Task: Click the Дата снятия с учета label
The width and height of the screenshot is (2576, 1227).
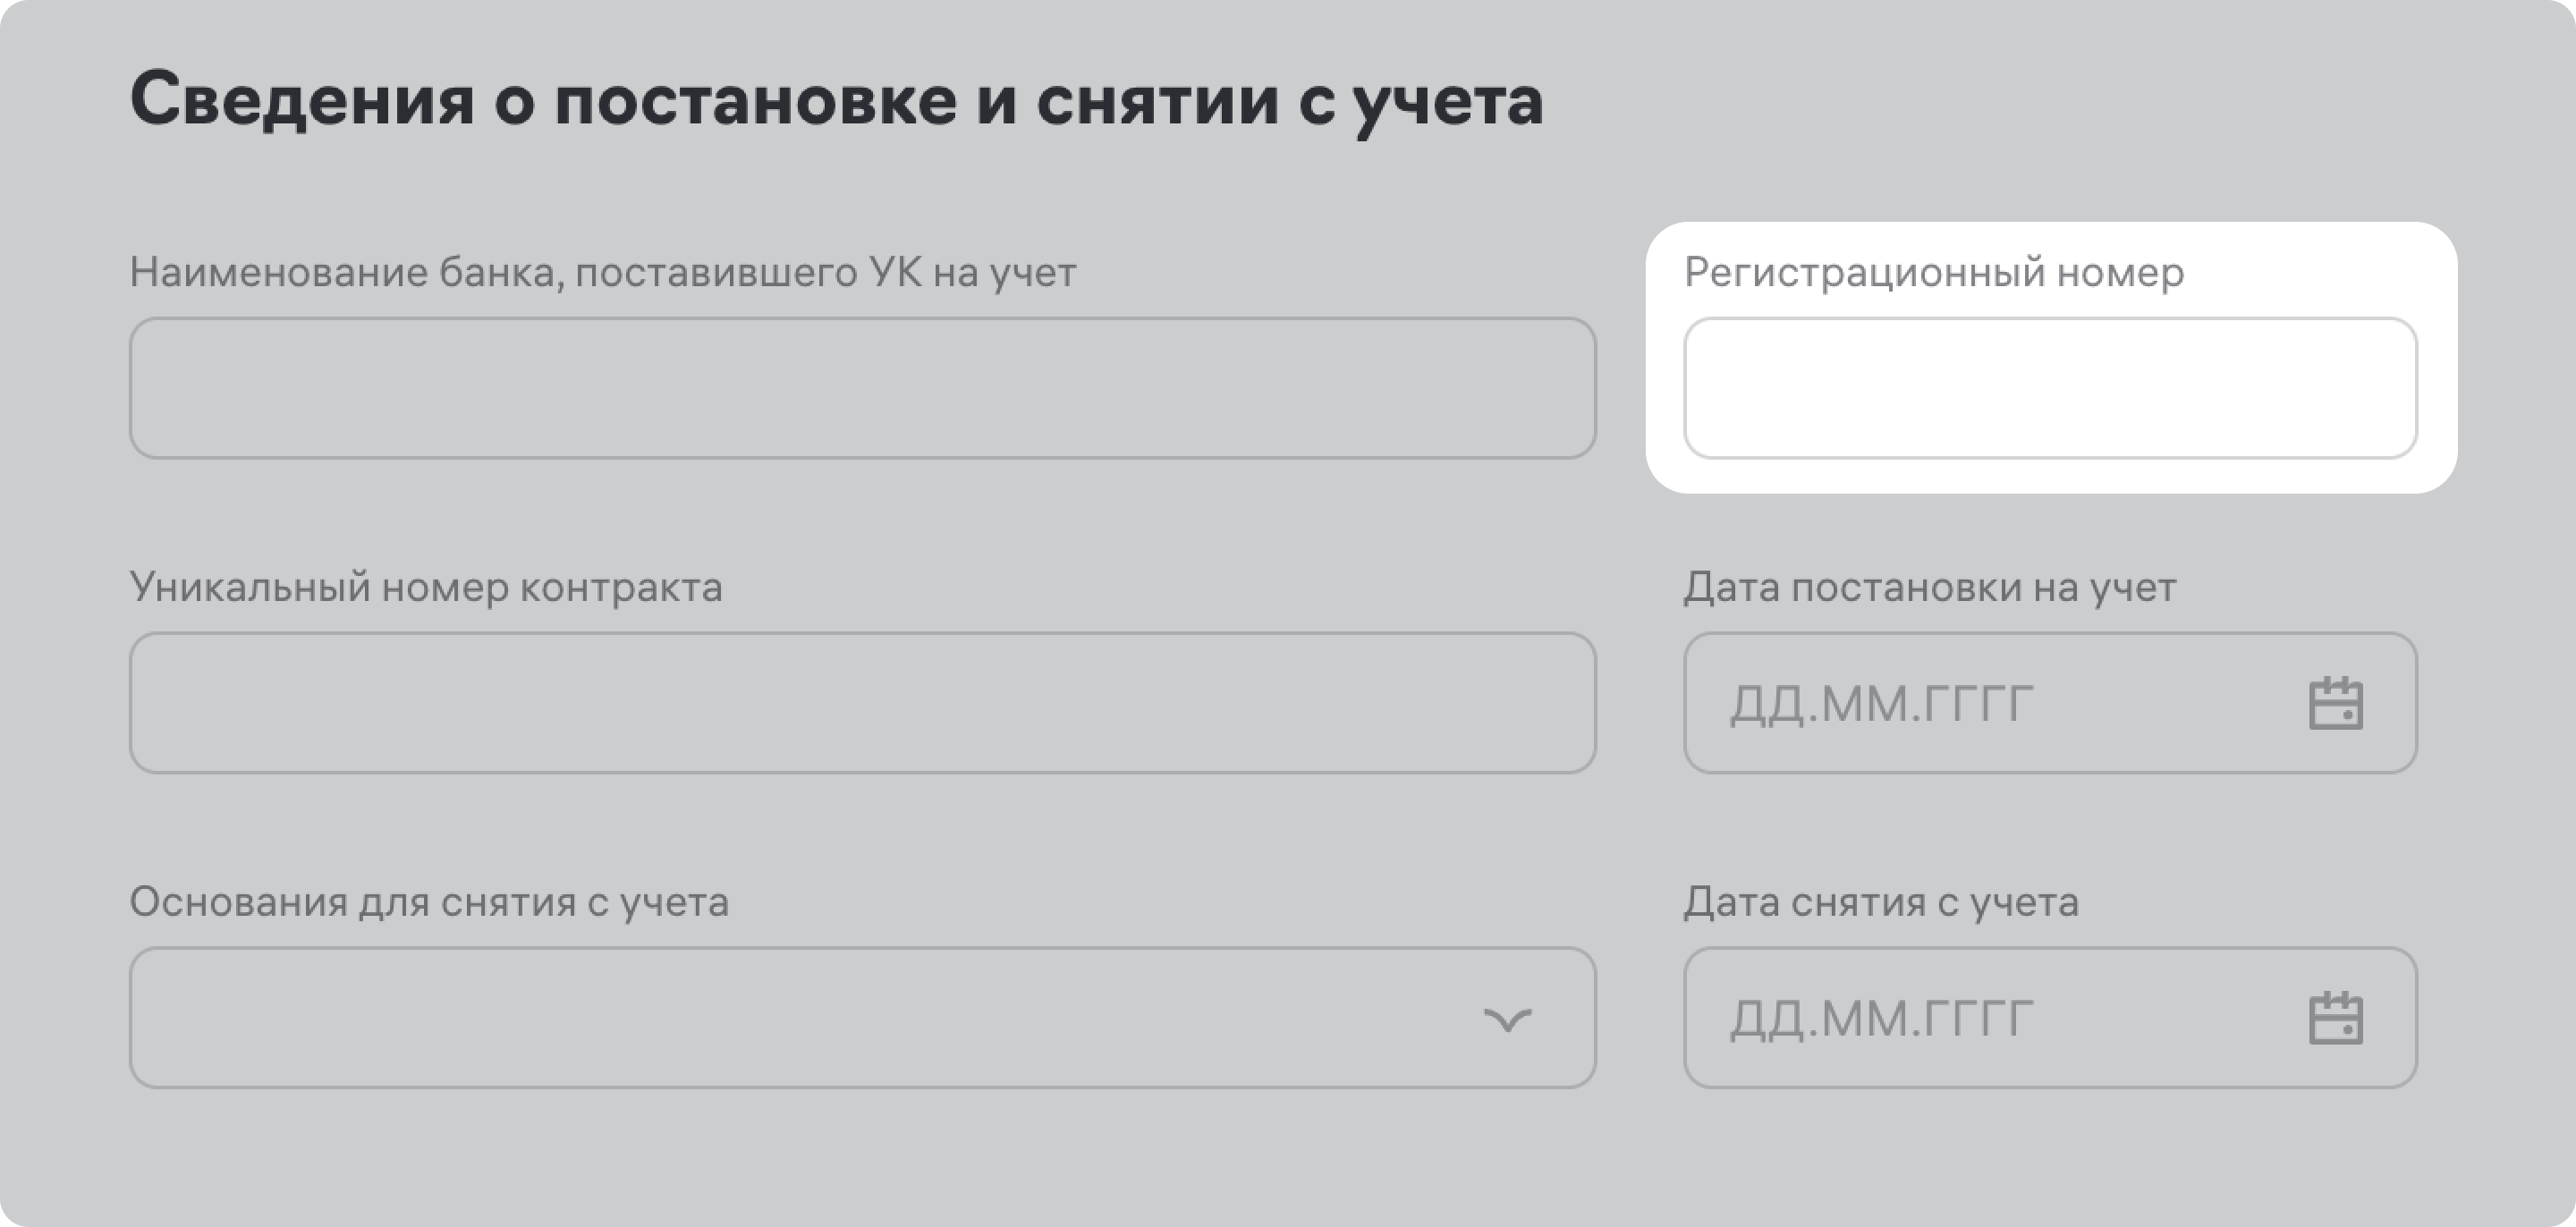Action: click(x=1881, y=903)
